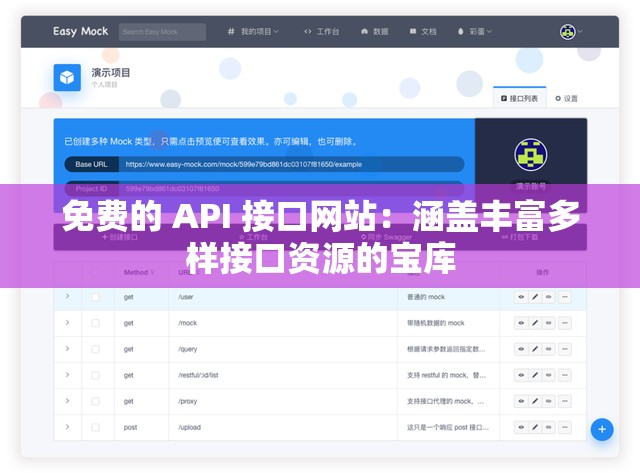
Task: Edit the /proxy interface with pencil icon
Action: tap(535, 402)
